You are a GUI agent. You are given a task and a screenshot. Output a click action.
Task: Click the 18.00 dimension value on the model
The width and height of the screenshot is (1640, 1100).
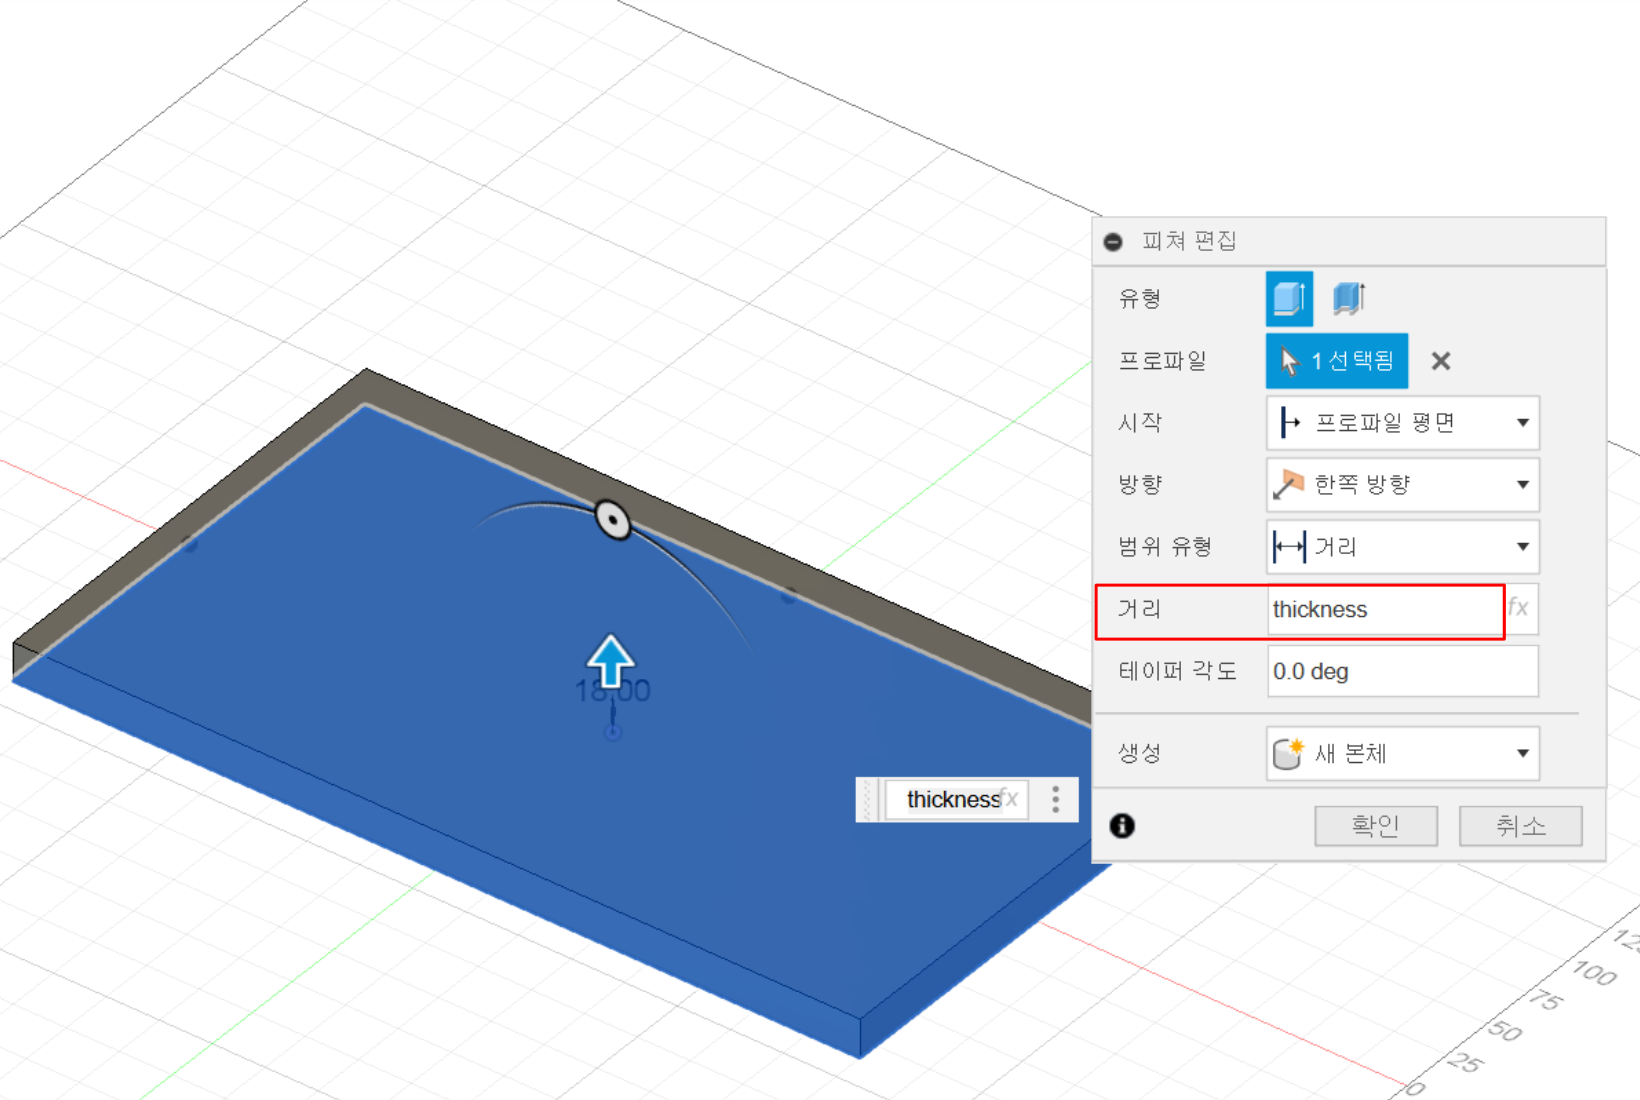point(612,691)
